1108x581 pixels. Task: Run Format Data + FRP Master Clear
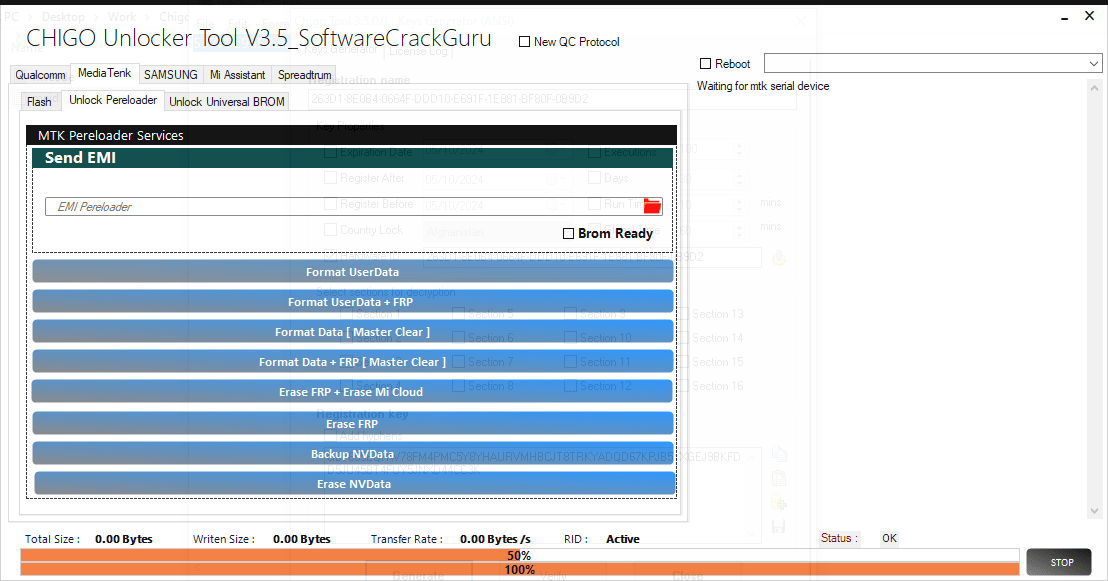pyautogui.click(x=352, y=361)
